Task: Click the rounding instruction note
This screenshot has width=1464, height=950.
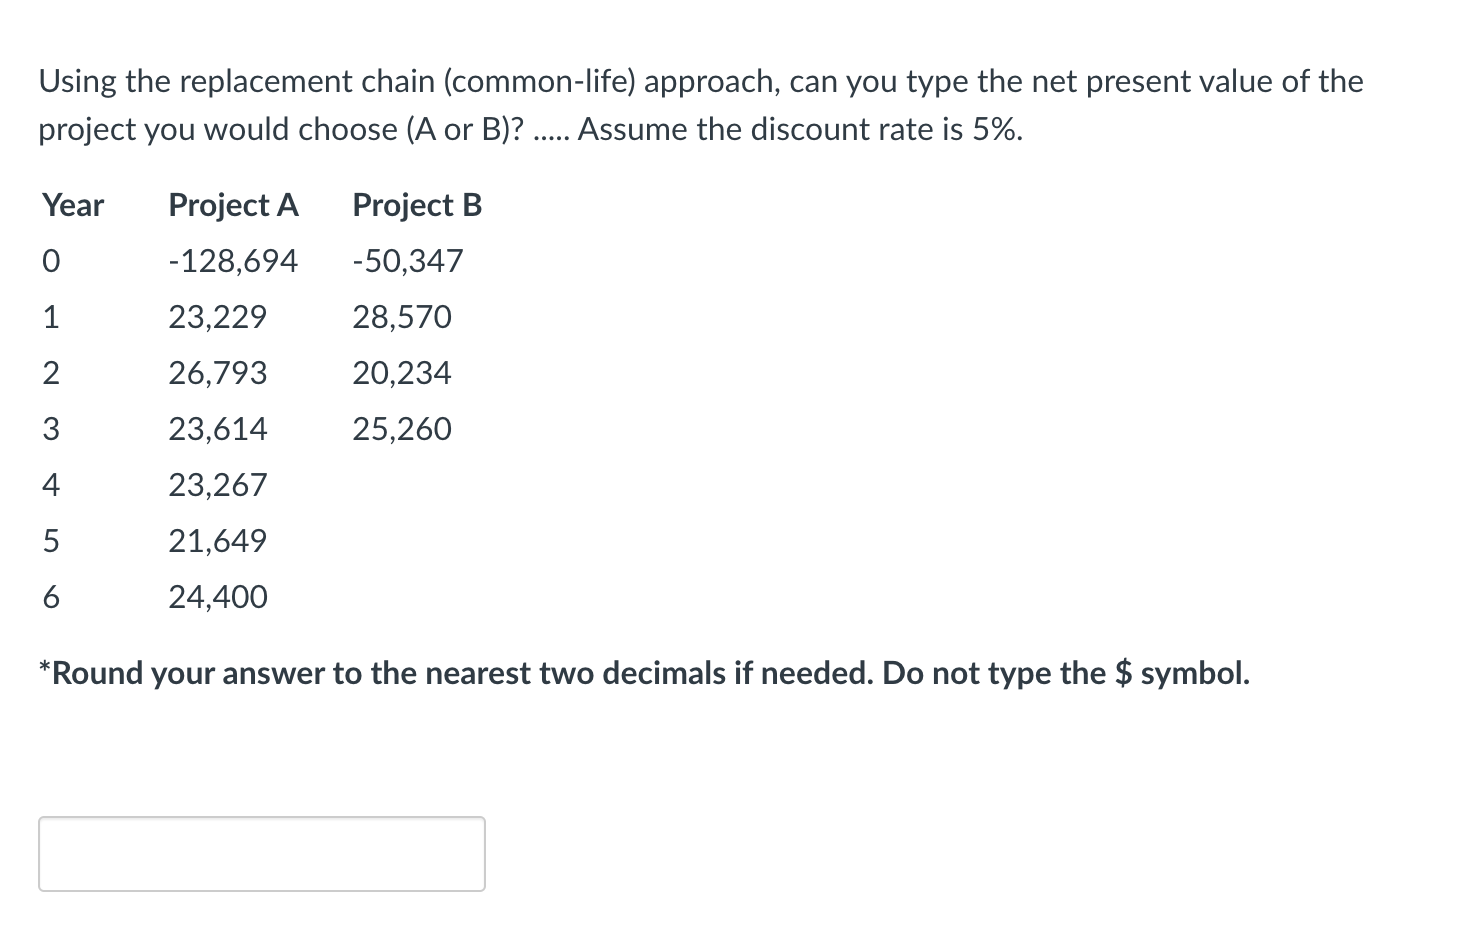Action: (644, 673)
